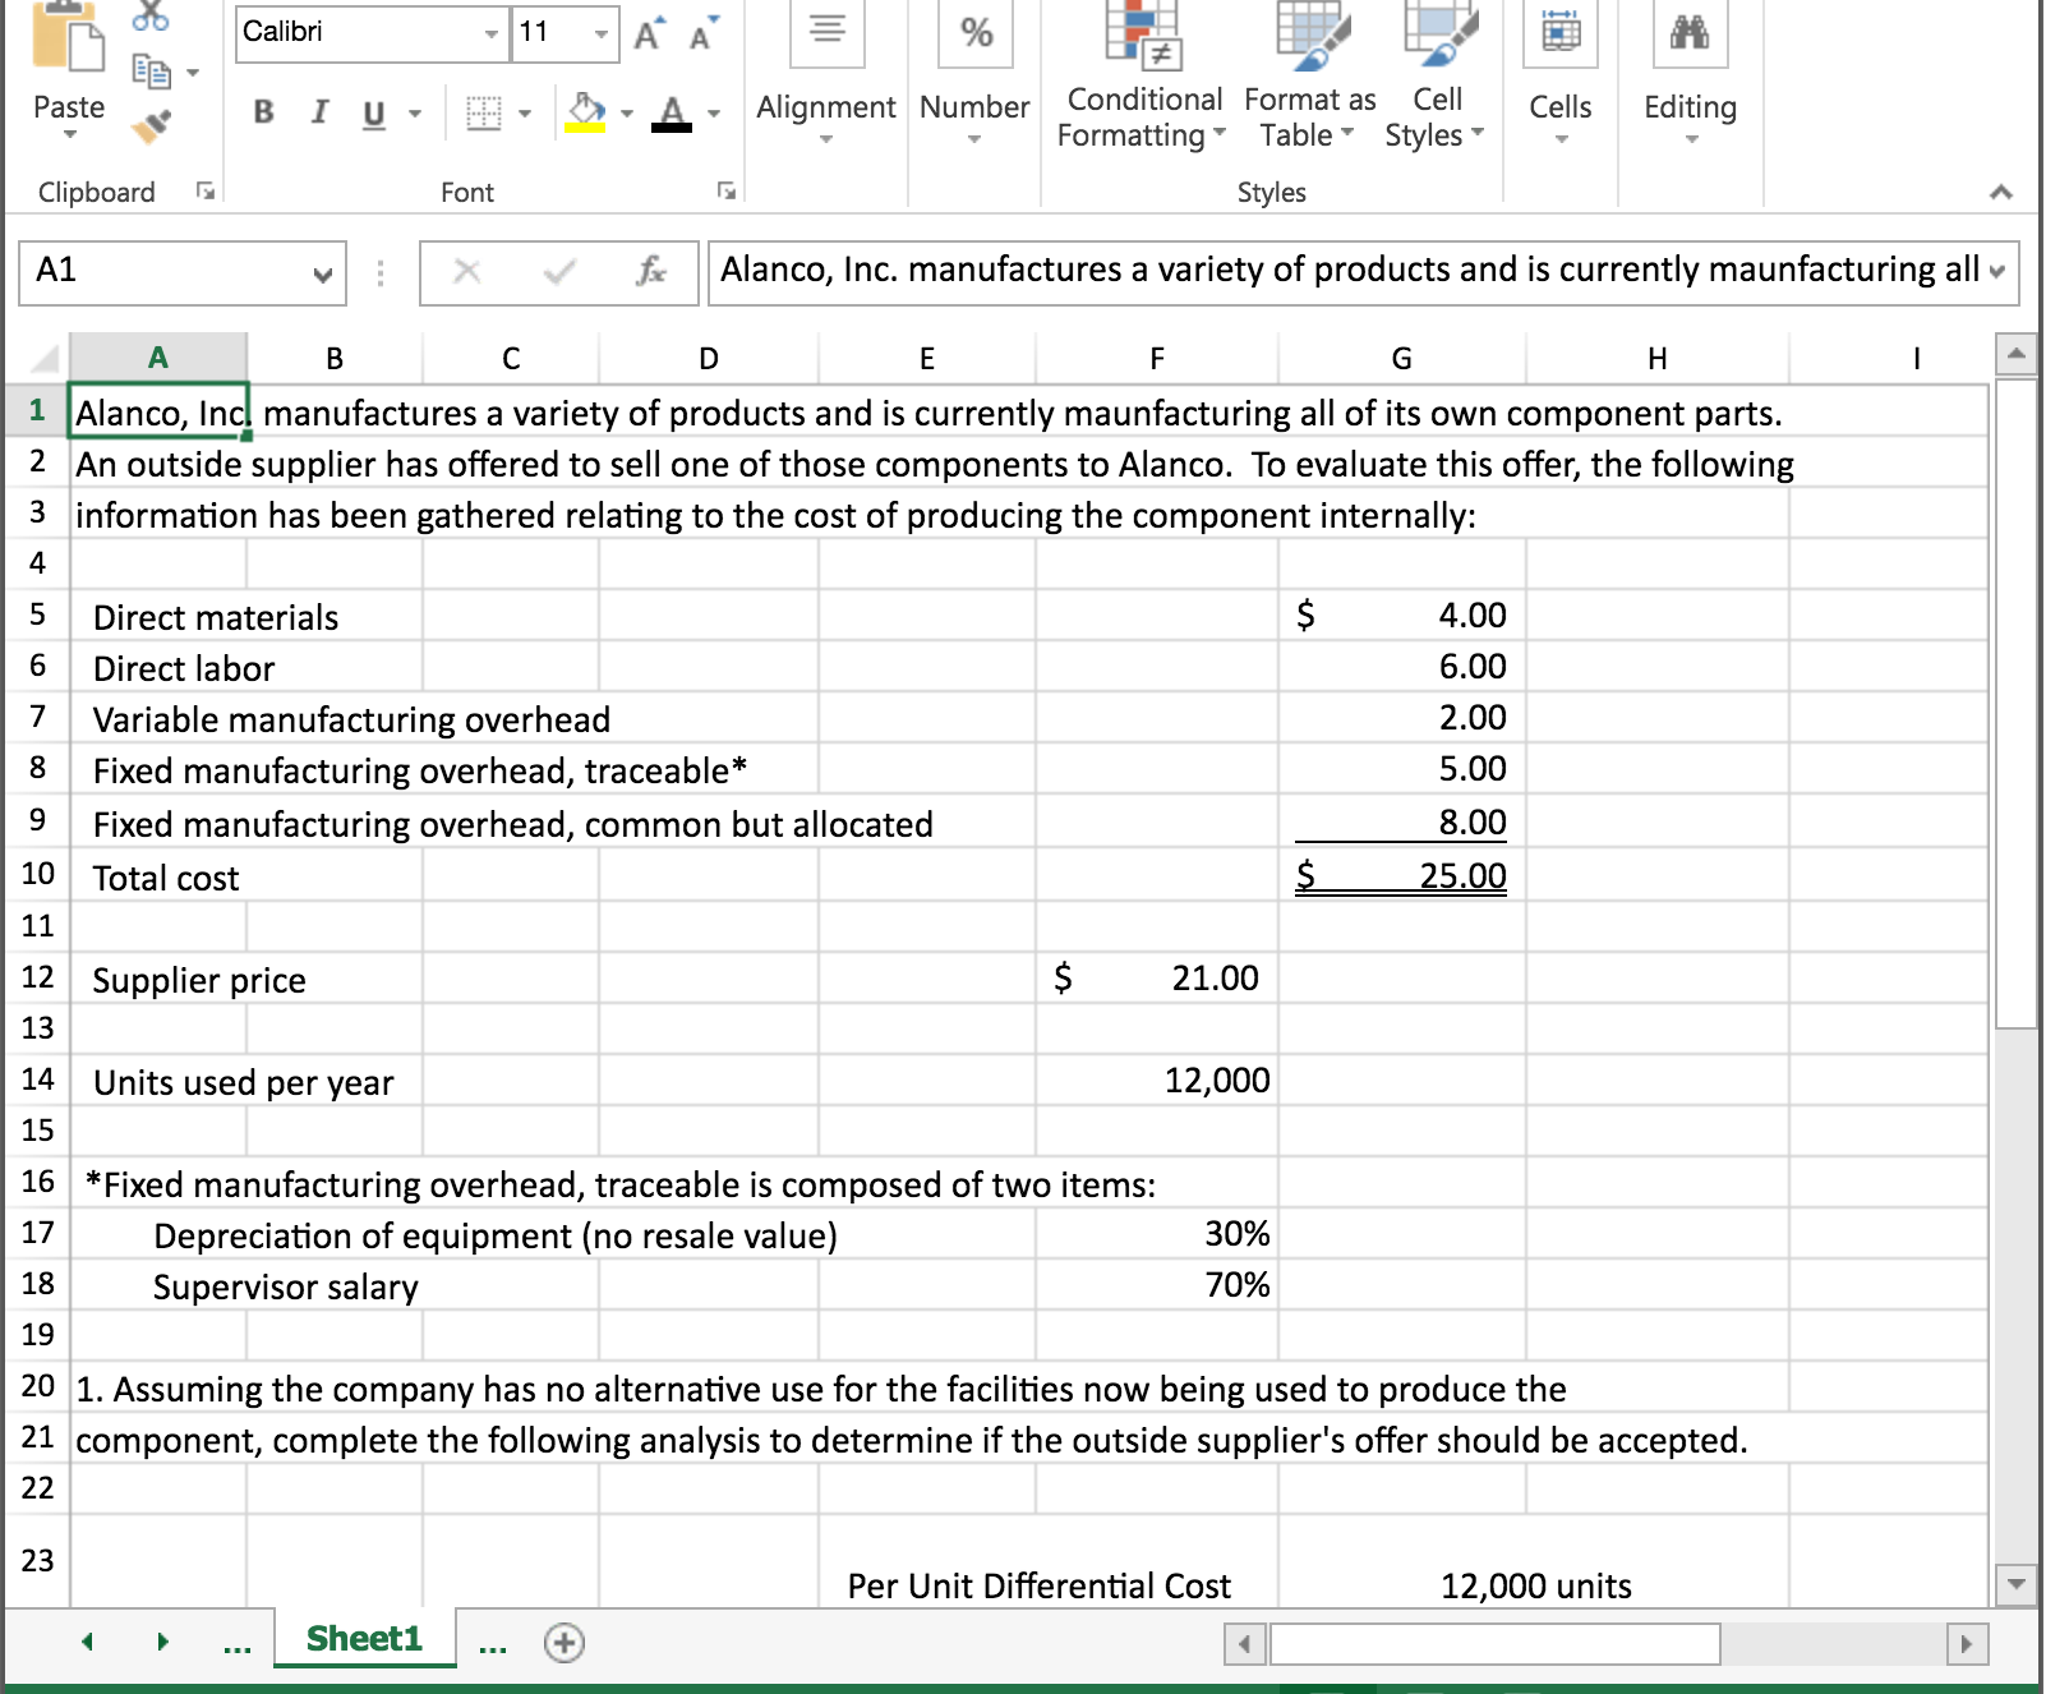The width and height of the screenshot is (2046, 1694).
Task: Add a new sheet with plus button
Action: pos(564,1642)
